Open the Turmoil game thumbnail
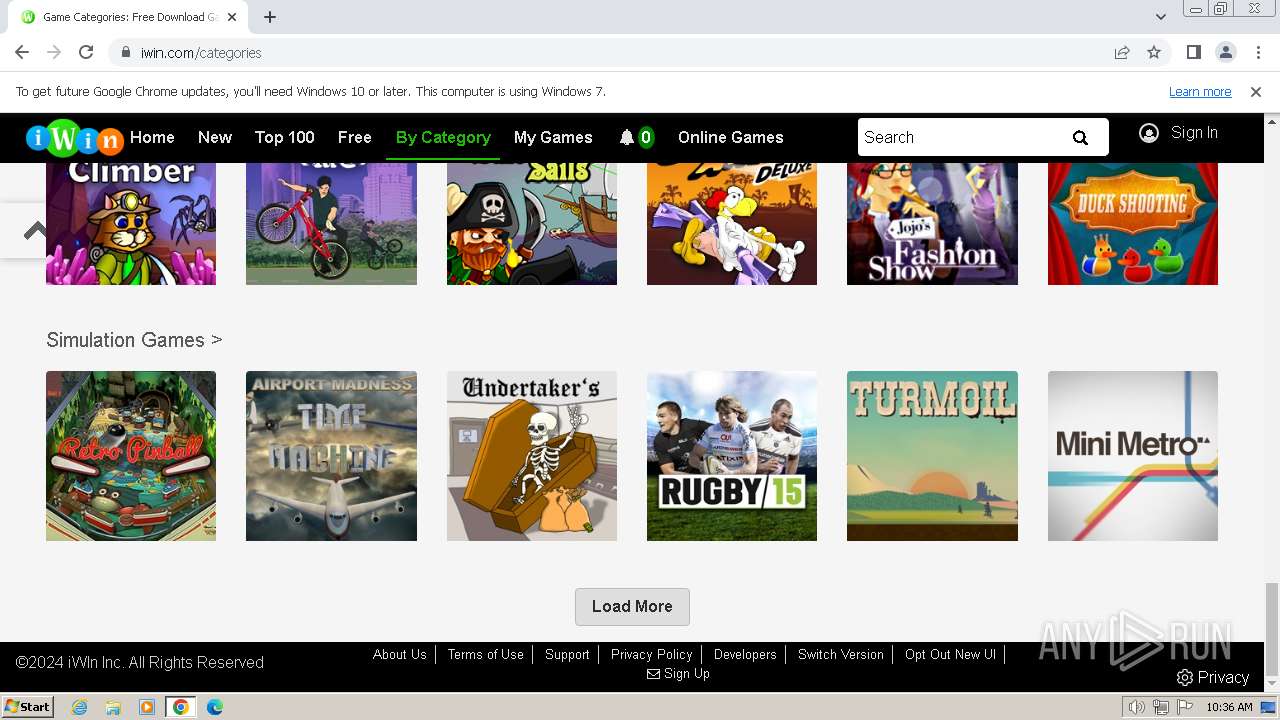Viewport: 1280px width, 720px height. click(932, 456)
